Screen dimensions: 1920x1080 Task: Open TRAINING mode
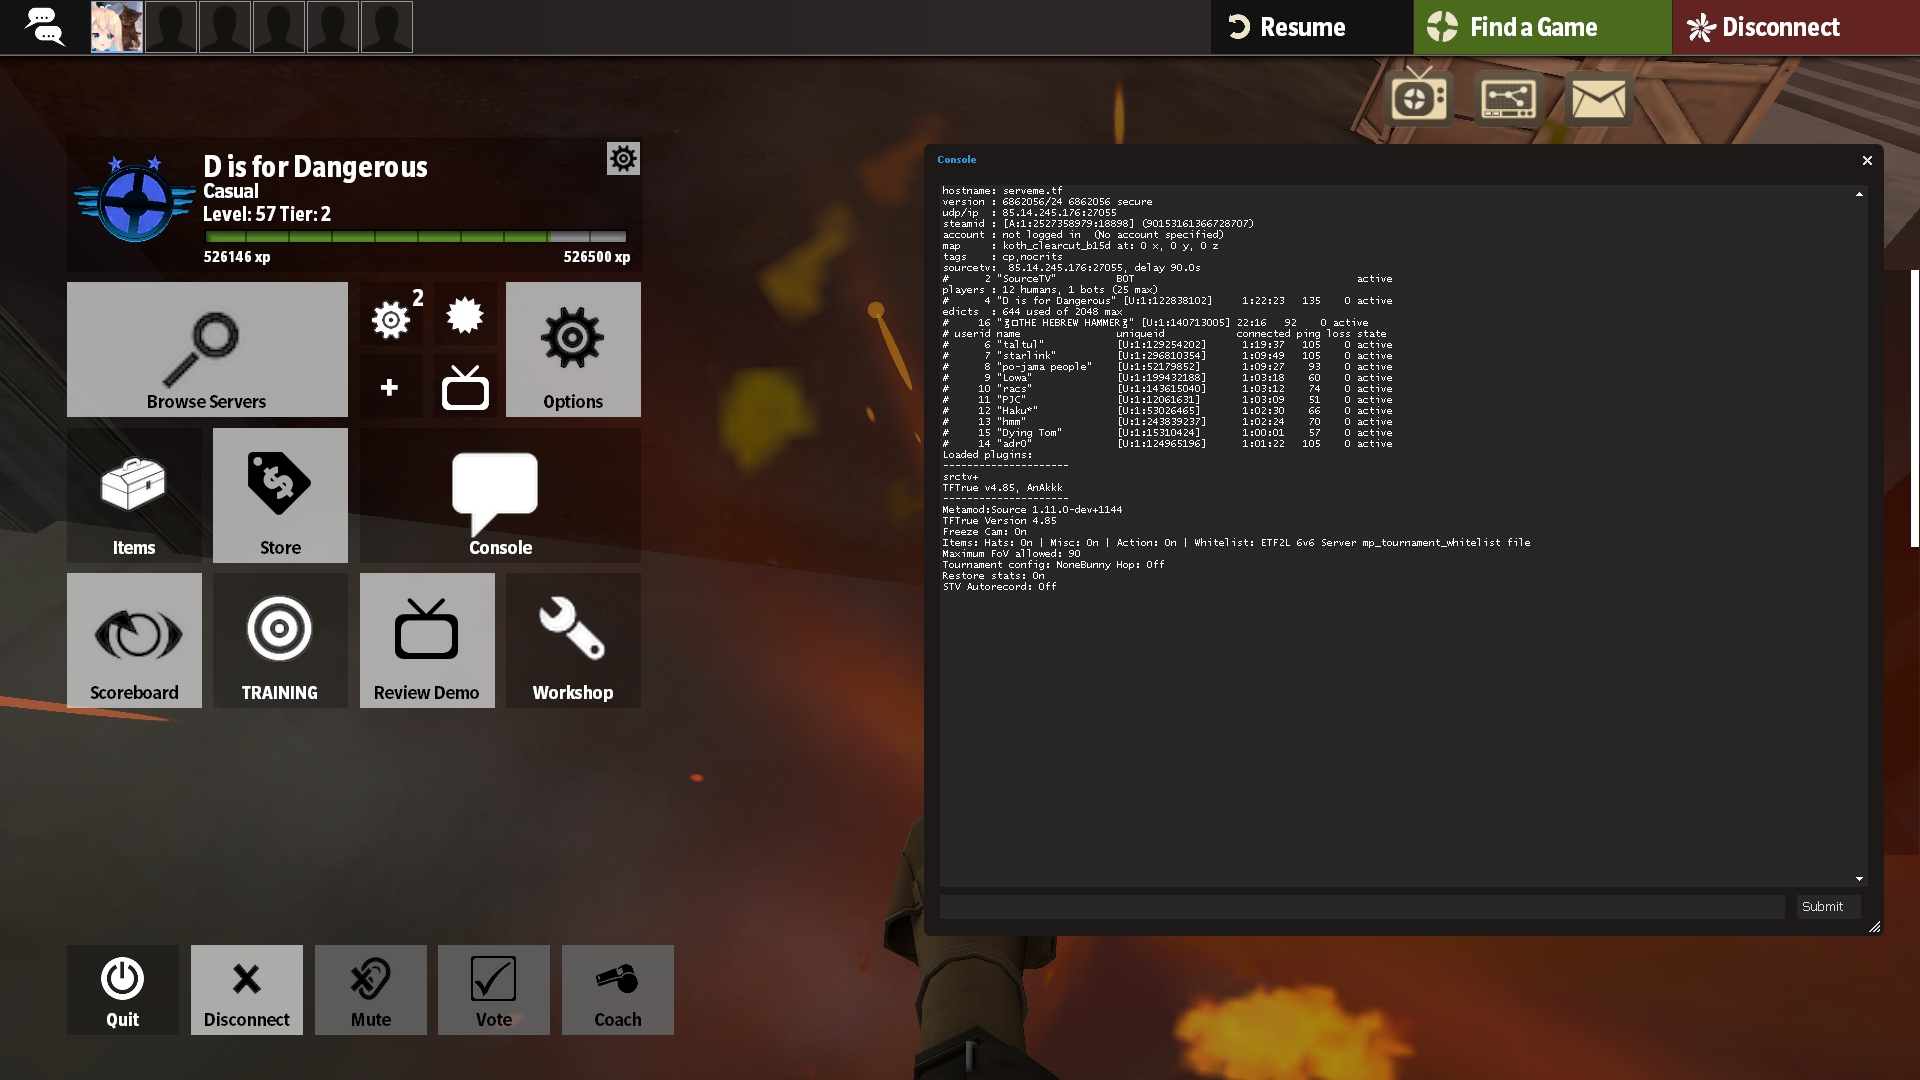[280, 640]
